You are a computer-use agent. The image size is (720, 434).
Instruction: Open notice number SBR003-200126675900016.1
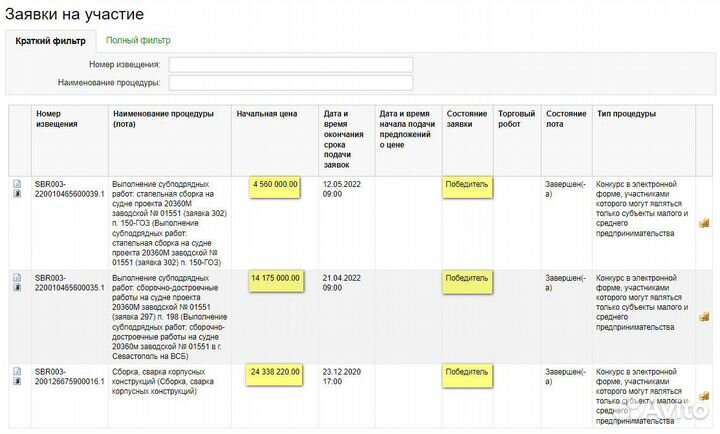(x=69, y=376)
